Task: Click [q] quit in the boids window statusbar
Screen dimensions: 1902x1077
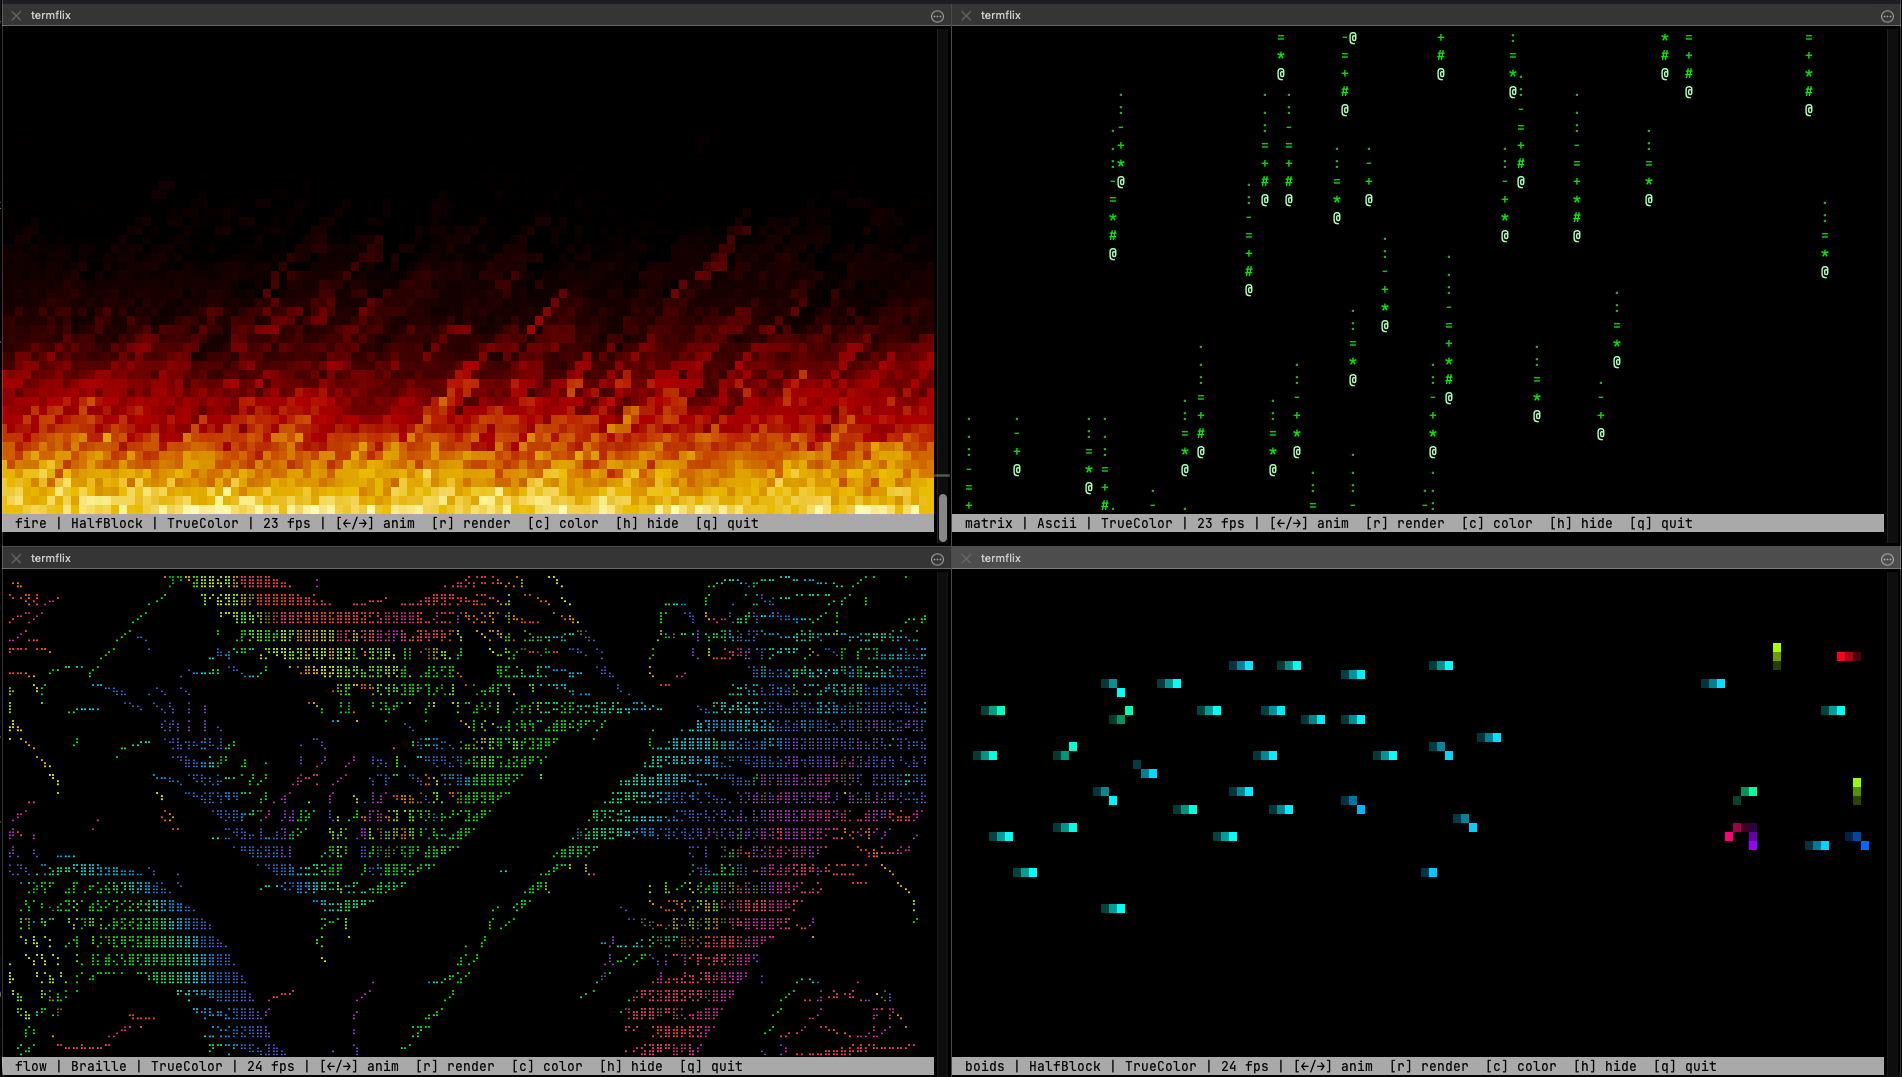Action: coord(1686,1066)
